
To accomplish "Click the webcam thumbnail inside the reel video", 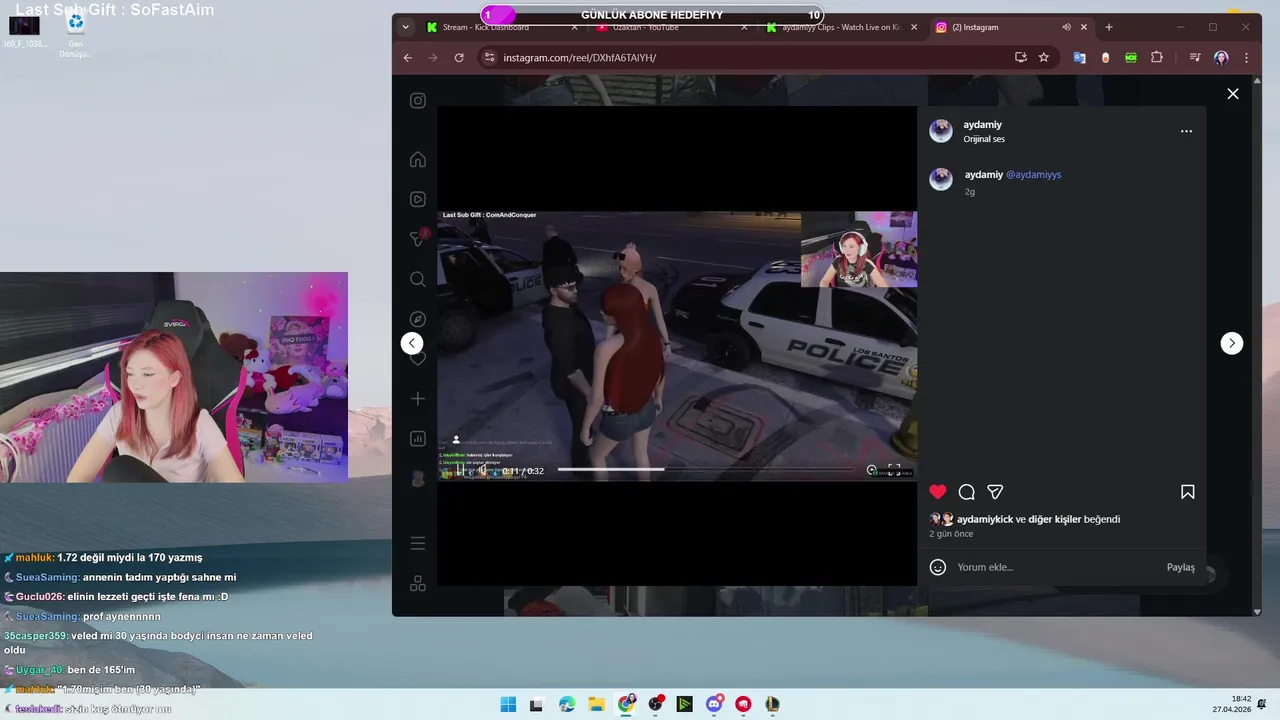I will (859, 249).
